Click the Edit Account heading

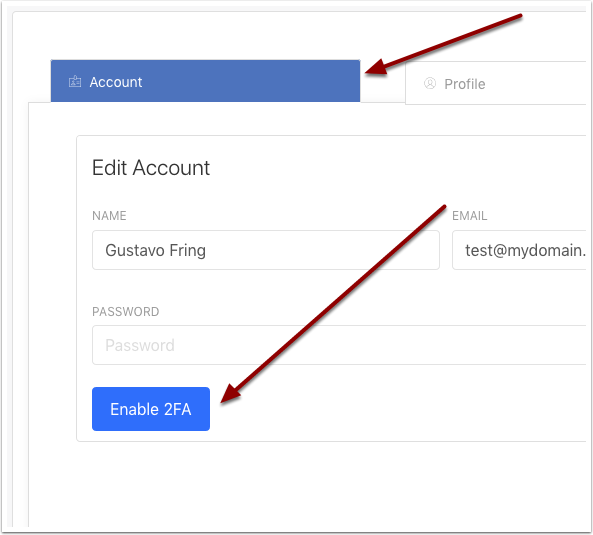[151, 167]
